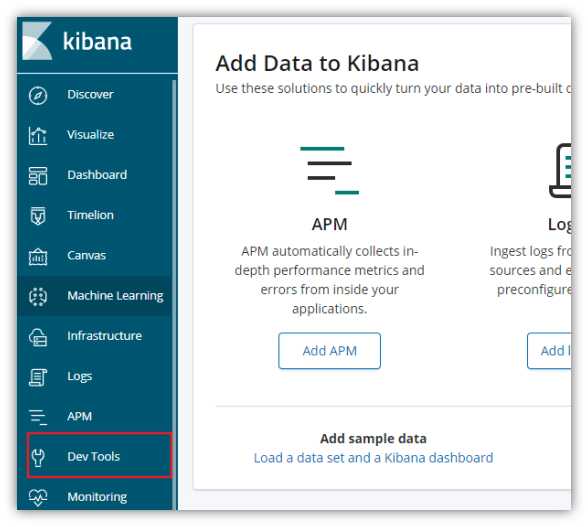Click the Kibana logo icon
The height and width of the screenshot is (527, 588).
tap(37, 41)
